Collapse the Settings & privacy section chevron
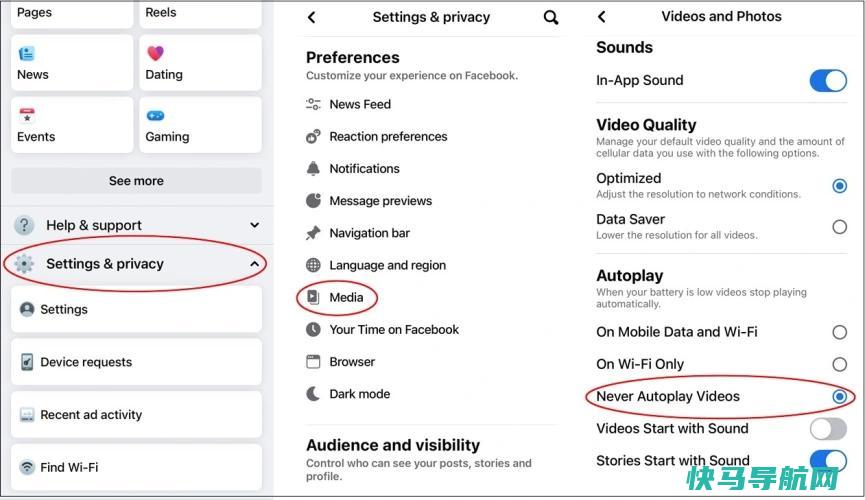Image resolution: width=865 pixels, height=500 pixels. pyautogui.click(x=254, y=264)
